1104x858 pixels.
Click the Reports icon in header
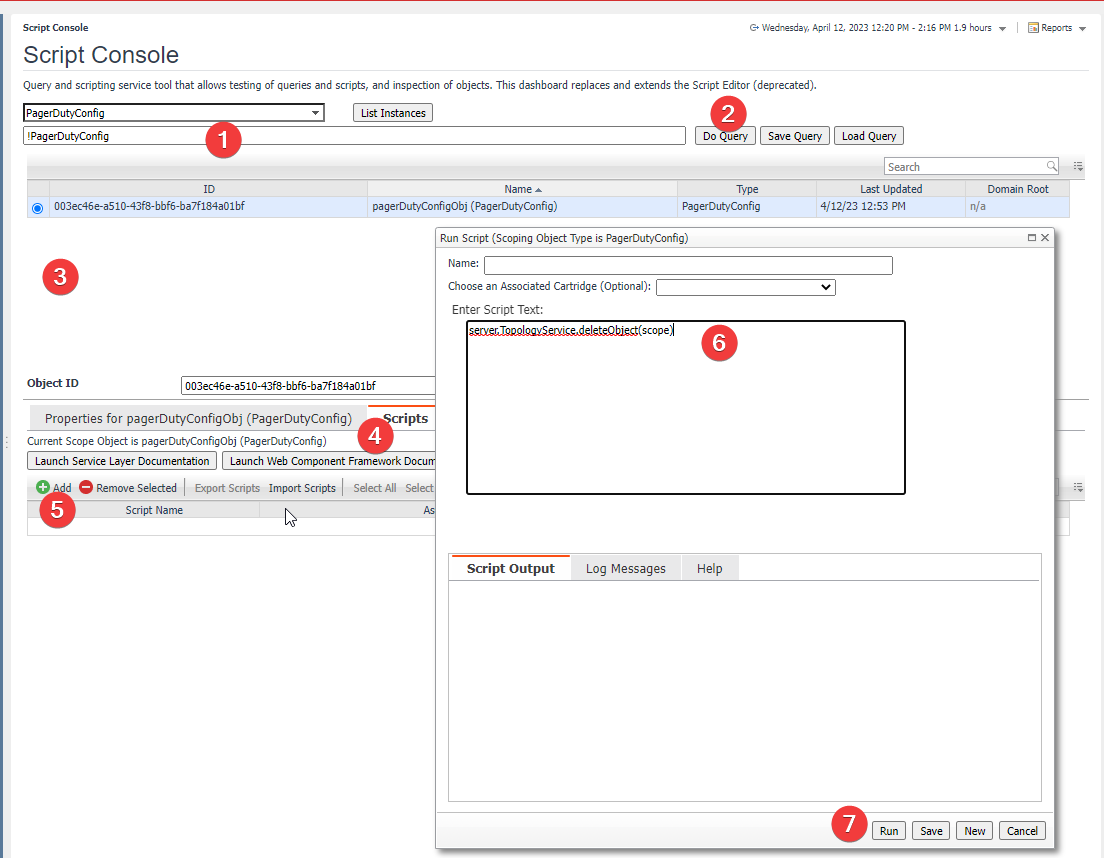1033,28
